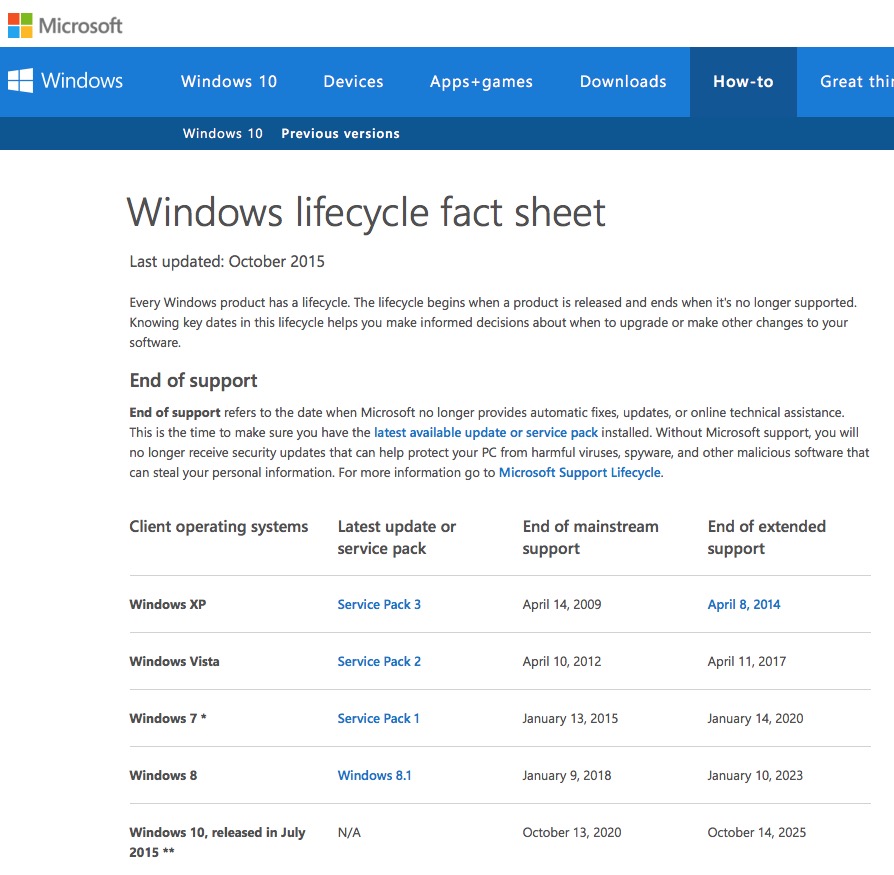
Task: Click the Windows XP row label
Action: 168,604
